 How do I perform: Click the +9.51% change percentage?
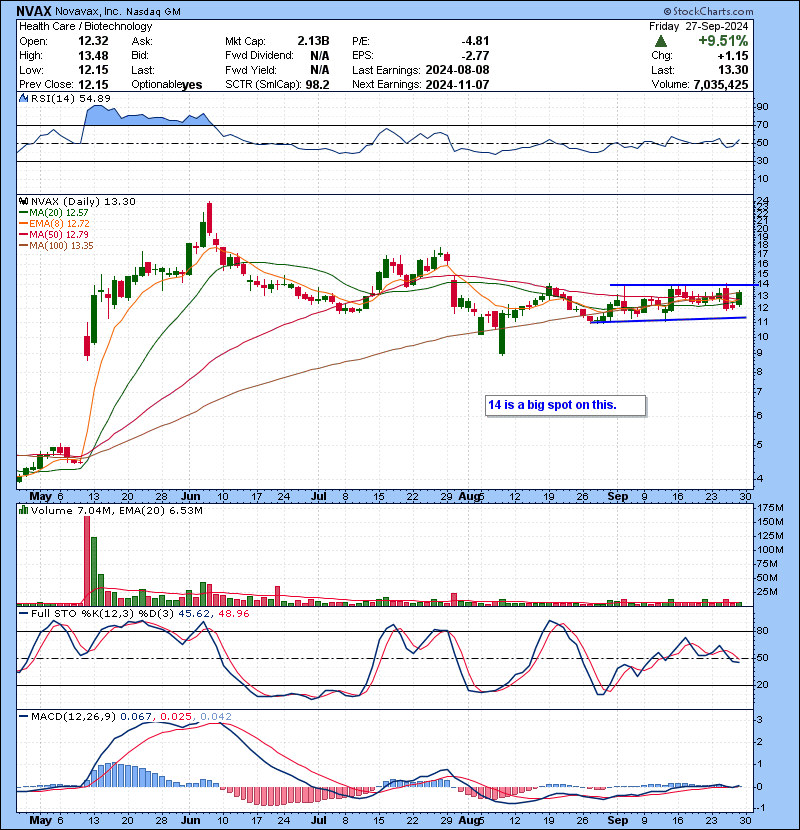coord(723,41)
